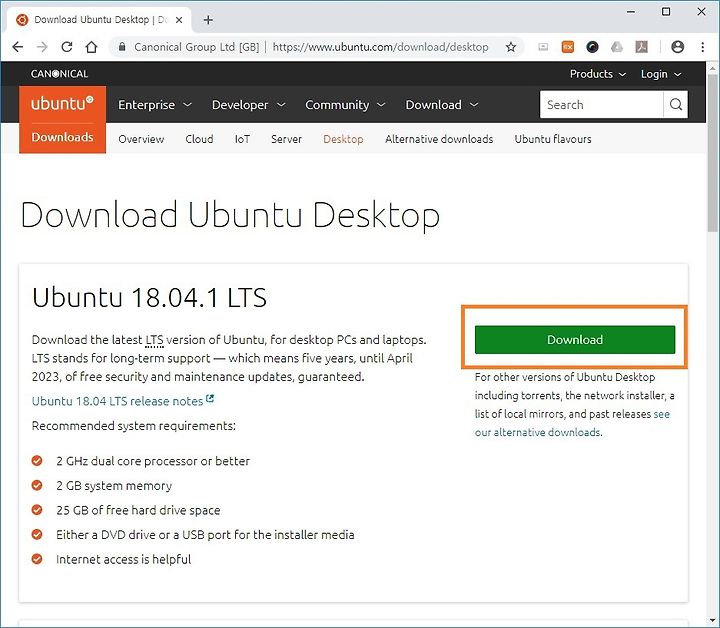720x628 pixels.
Task: Click the 'Ubuntu 18.04.1 LTS' heading
Action: [149, 297]
